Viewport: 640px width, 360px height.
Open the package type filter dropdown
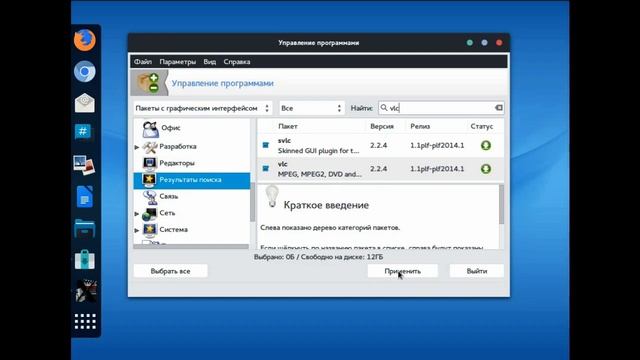(x=203, y=108)
